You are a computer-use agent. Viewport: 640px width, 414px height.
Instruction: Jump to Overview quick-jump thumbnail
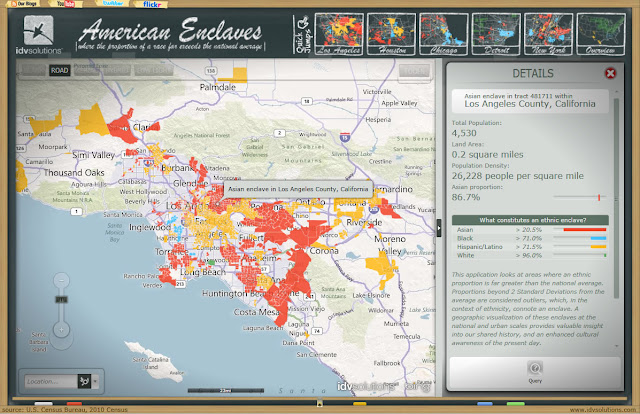[601, 34]
